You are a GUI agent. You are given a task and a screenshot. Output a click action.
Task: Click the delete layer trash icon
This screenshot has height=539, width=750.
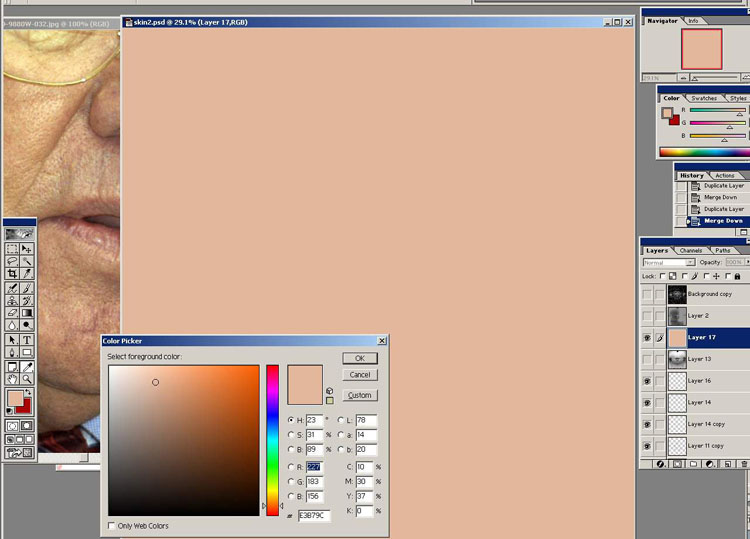(742, 464)
